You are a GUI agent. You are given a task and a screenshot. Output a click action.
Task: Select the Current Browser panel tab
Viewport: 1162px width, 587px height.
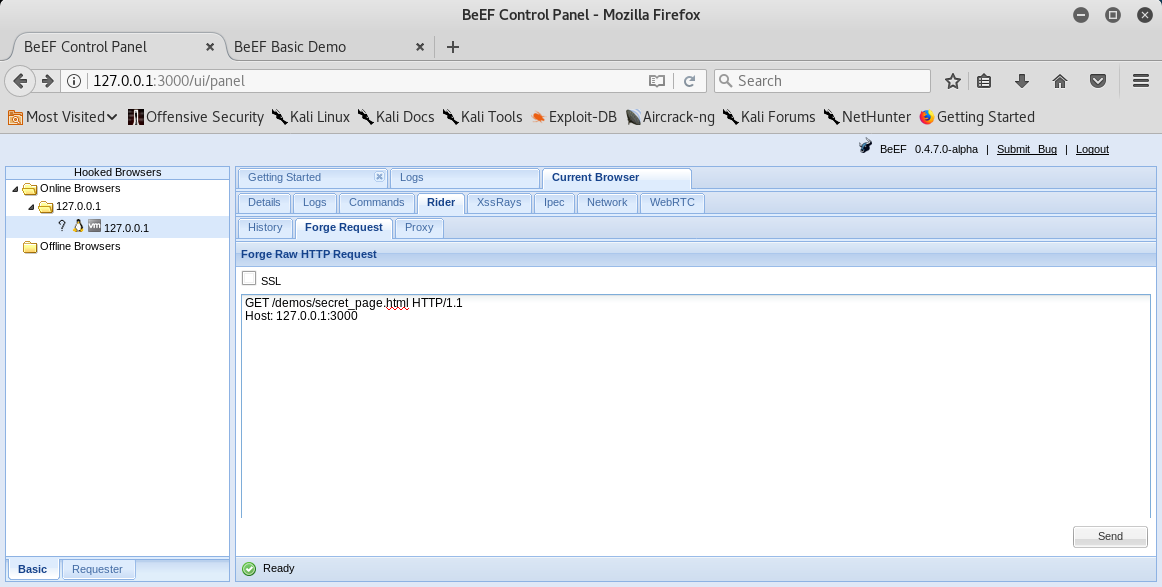point(617,178)
